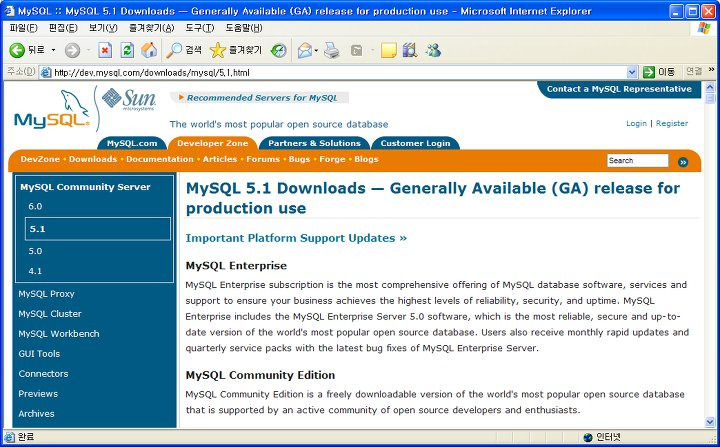The image size is (720, 447).
Task: Click the site Search input field
Action: pos(637,160)
